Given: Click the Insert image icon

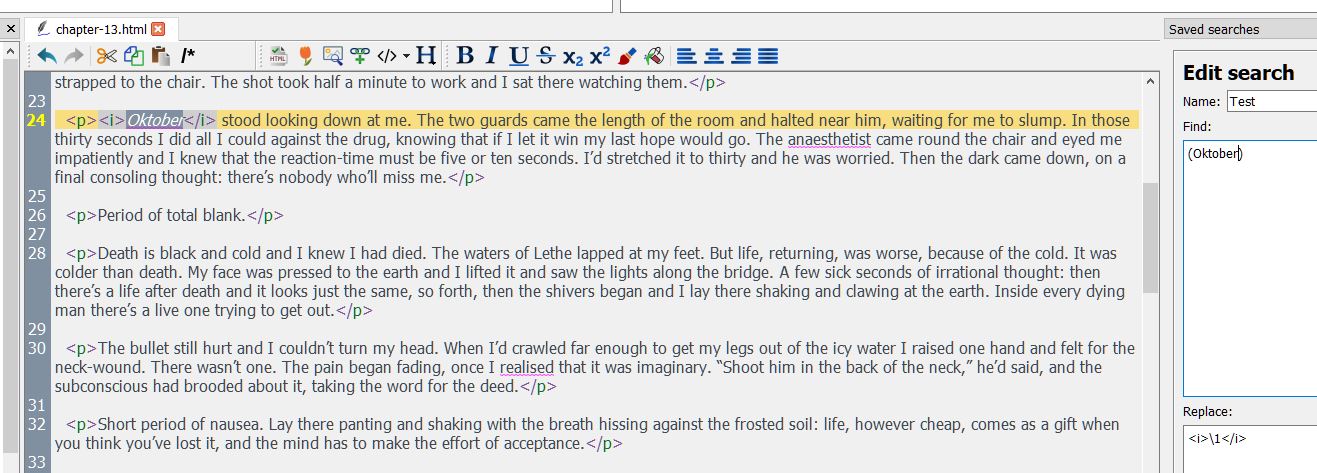Looking at the screenshot, I should click(333, 56).
